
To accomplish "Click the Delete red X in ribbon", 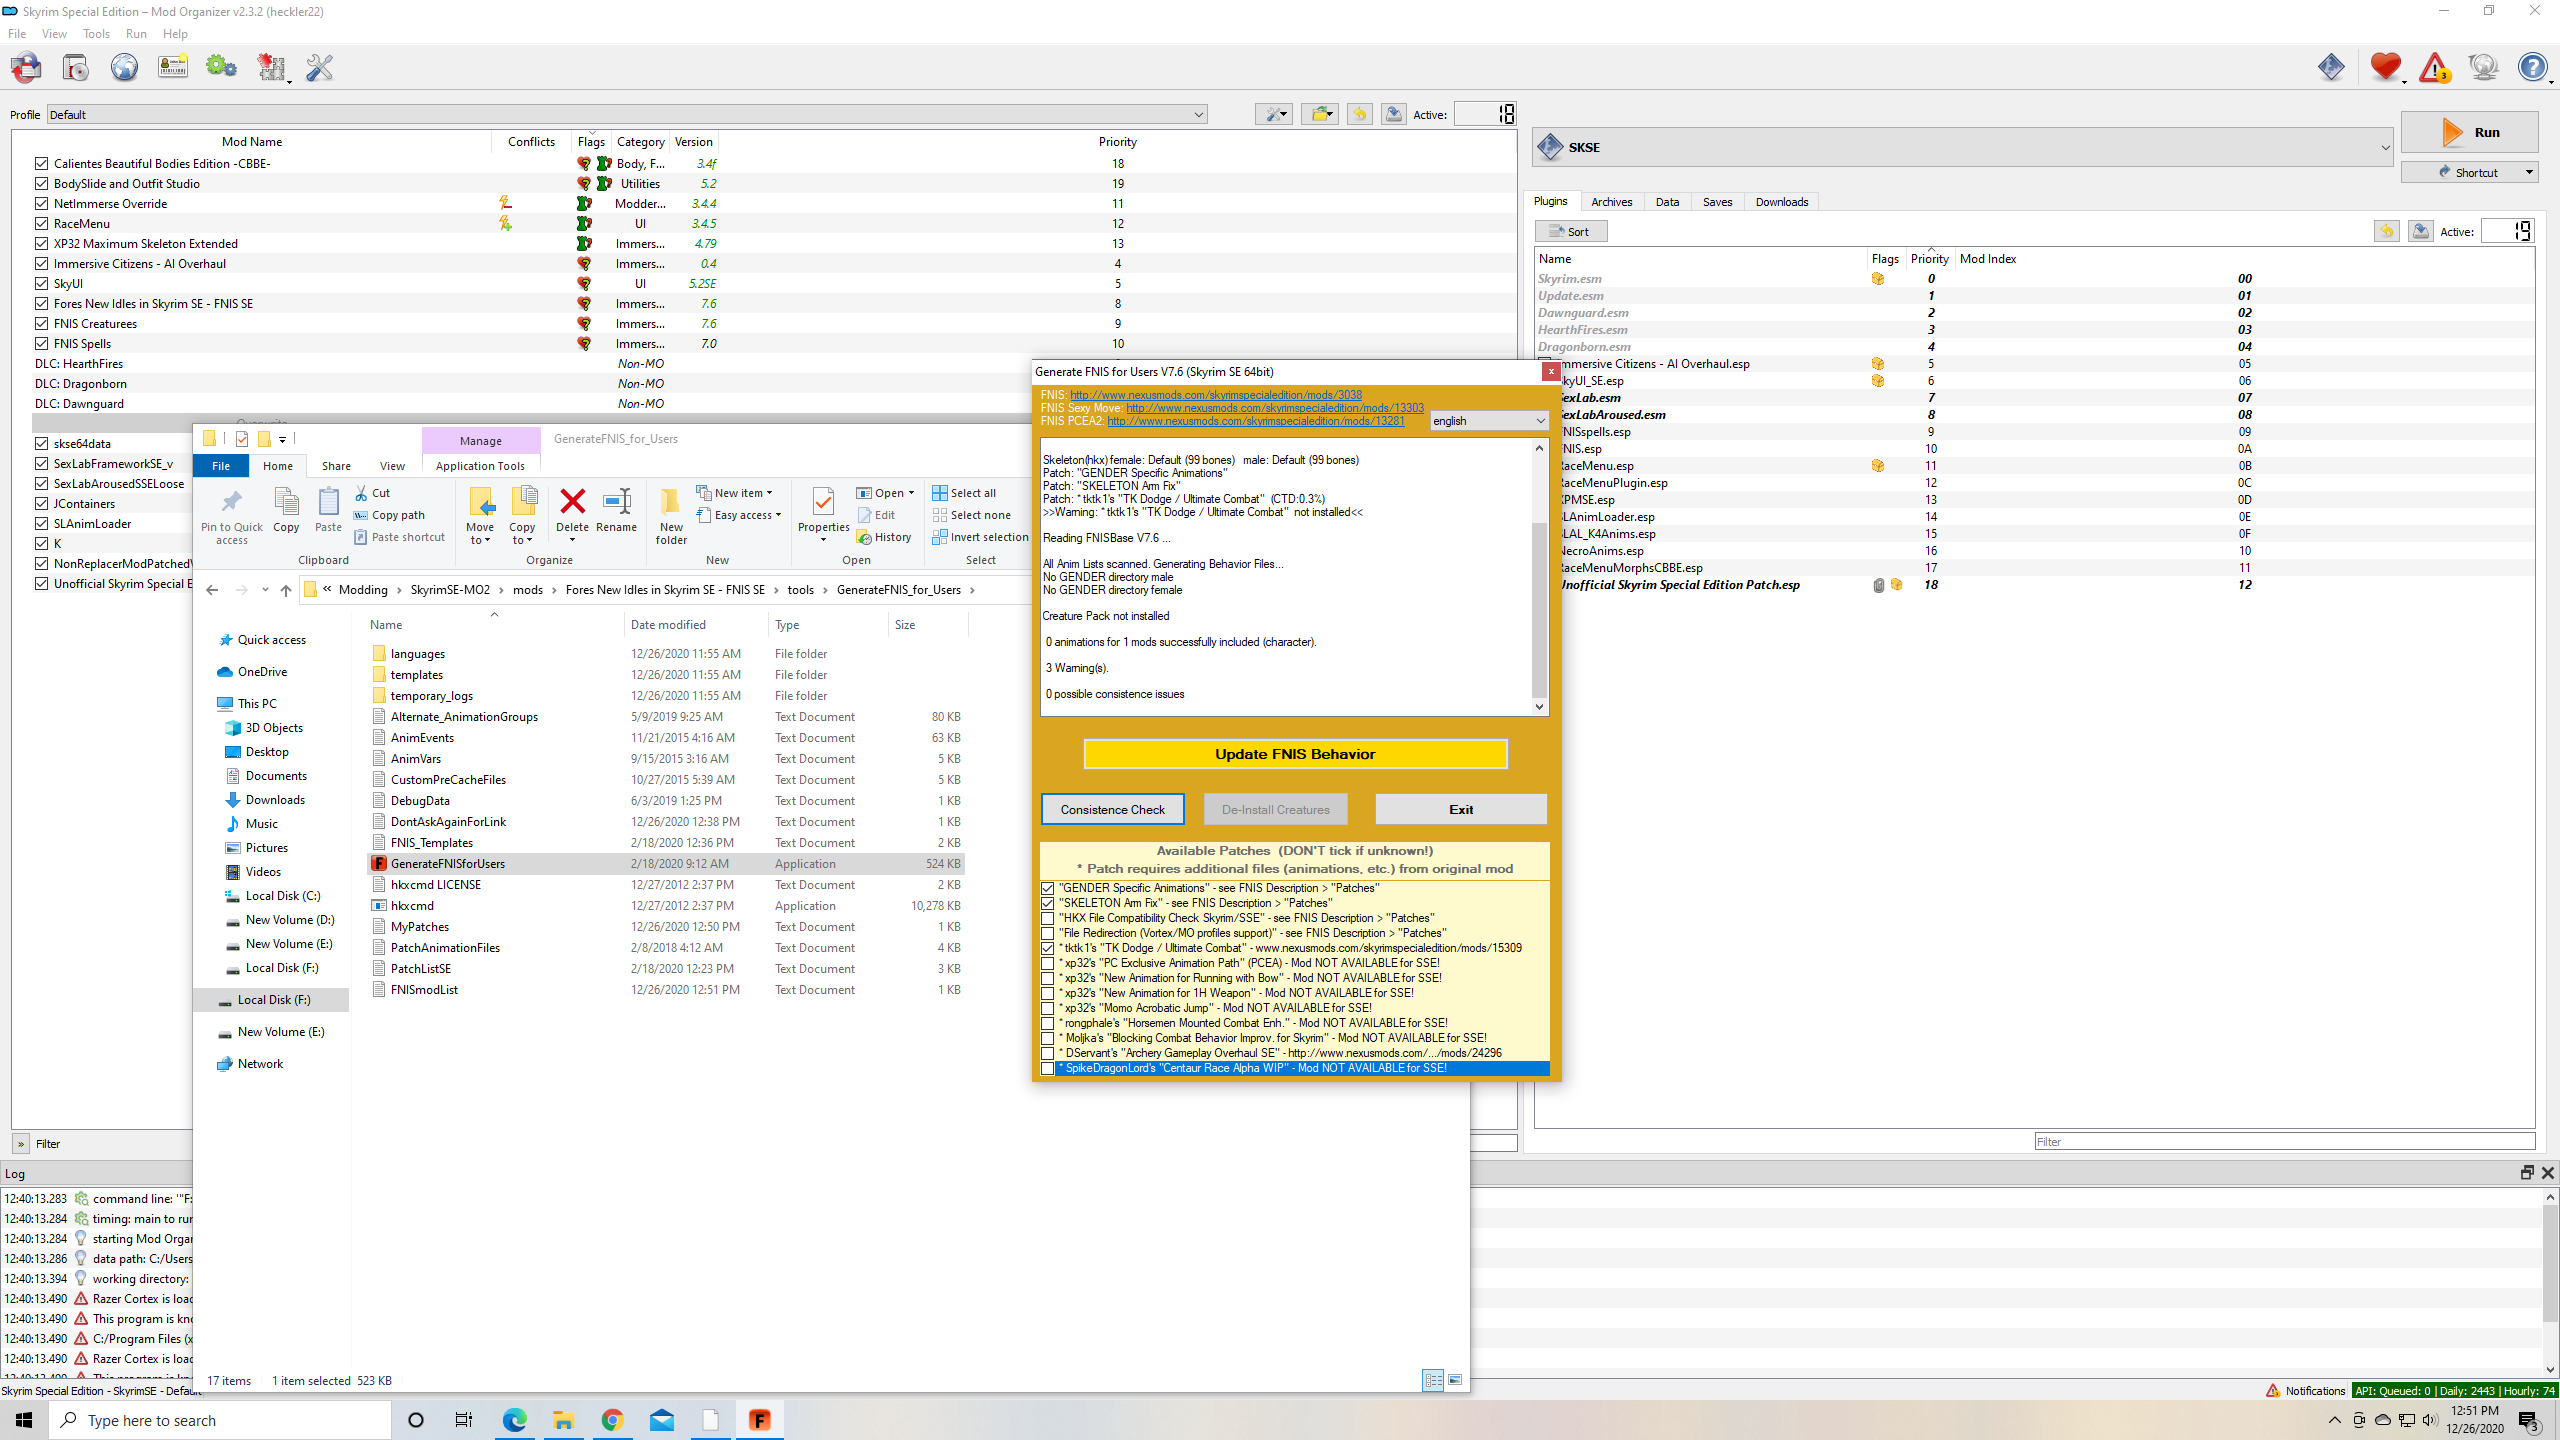I will coord(572,511).
